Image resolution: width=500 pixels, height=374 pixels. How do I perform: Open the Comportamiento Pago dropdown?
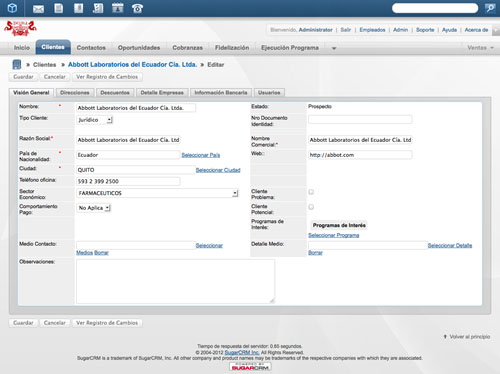[x=93, y=208]
